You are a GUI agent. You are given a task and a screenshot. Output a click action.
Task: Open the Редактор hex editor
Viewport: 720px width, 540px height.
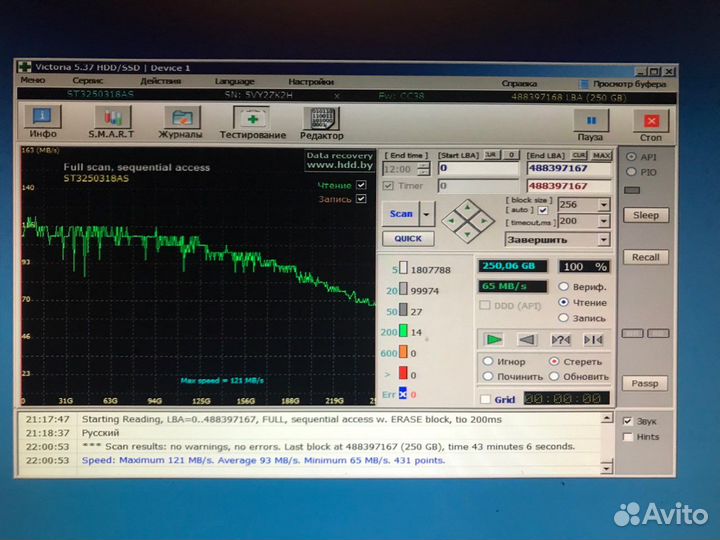[x=321, y=122]
